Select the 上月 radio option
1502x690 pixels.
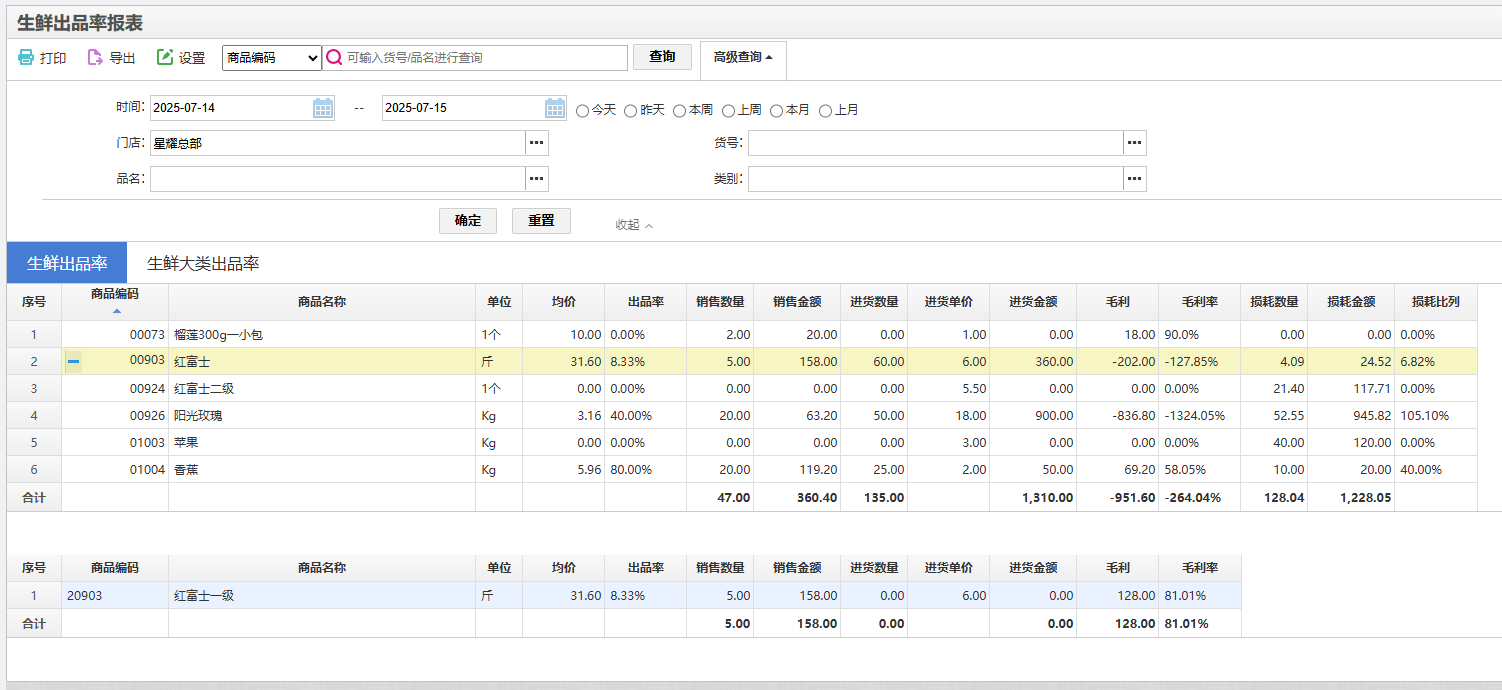(826, 111)
